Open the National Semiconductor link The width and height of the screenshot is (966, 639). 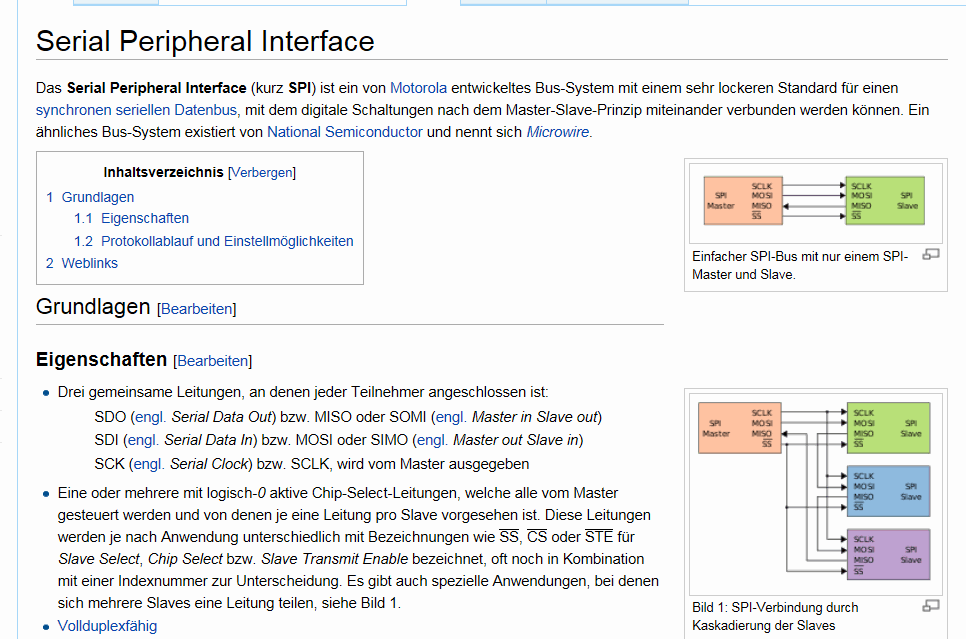(344, 132)
